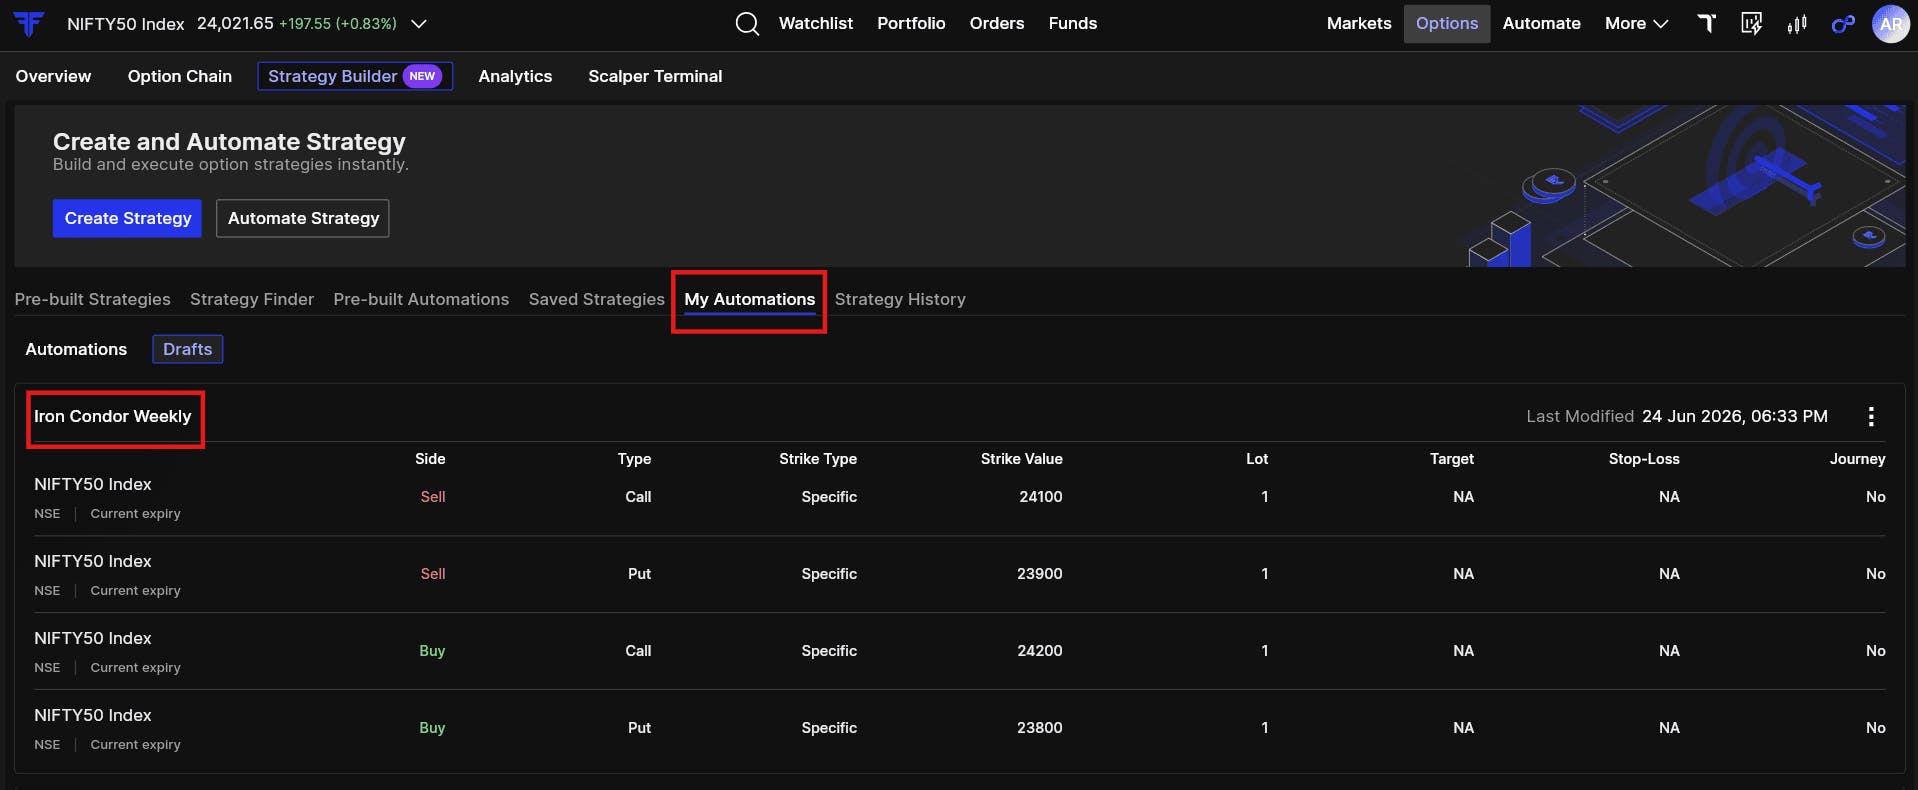This screenshot has height=790, width=1918.
Task: Click the Strike Value column header
Action: [x=1021, y=459]
